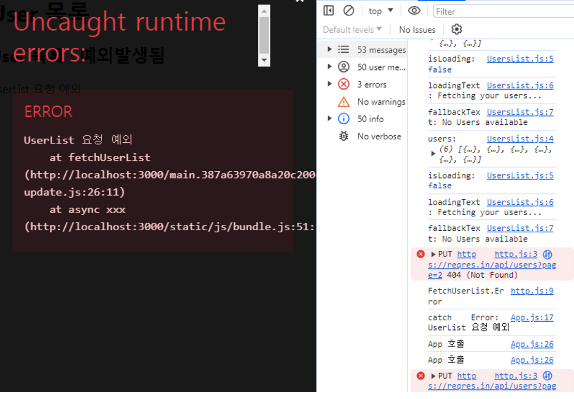The image size is (574, 399).
Task: Open console settings gear icon
Action: point(456,29)
